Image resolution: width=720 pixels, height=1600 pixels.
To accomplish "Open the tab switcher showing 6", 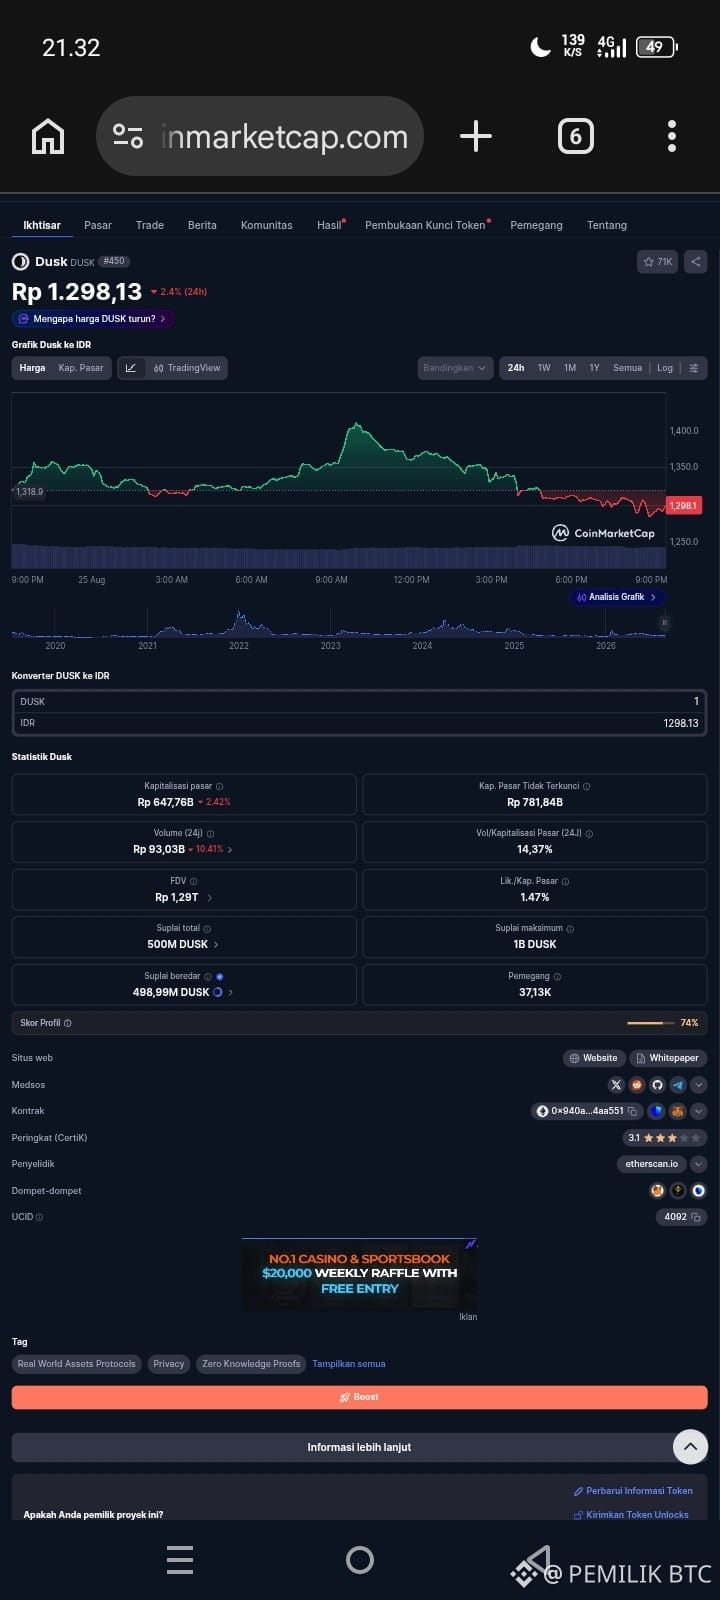I will coord(575,136).
